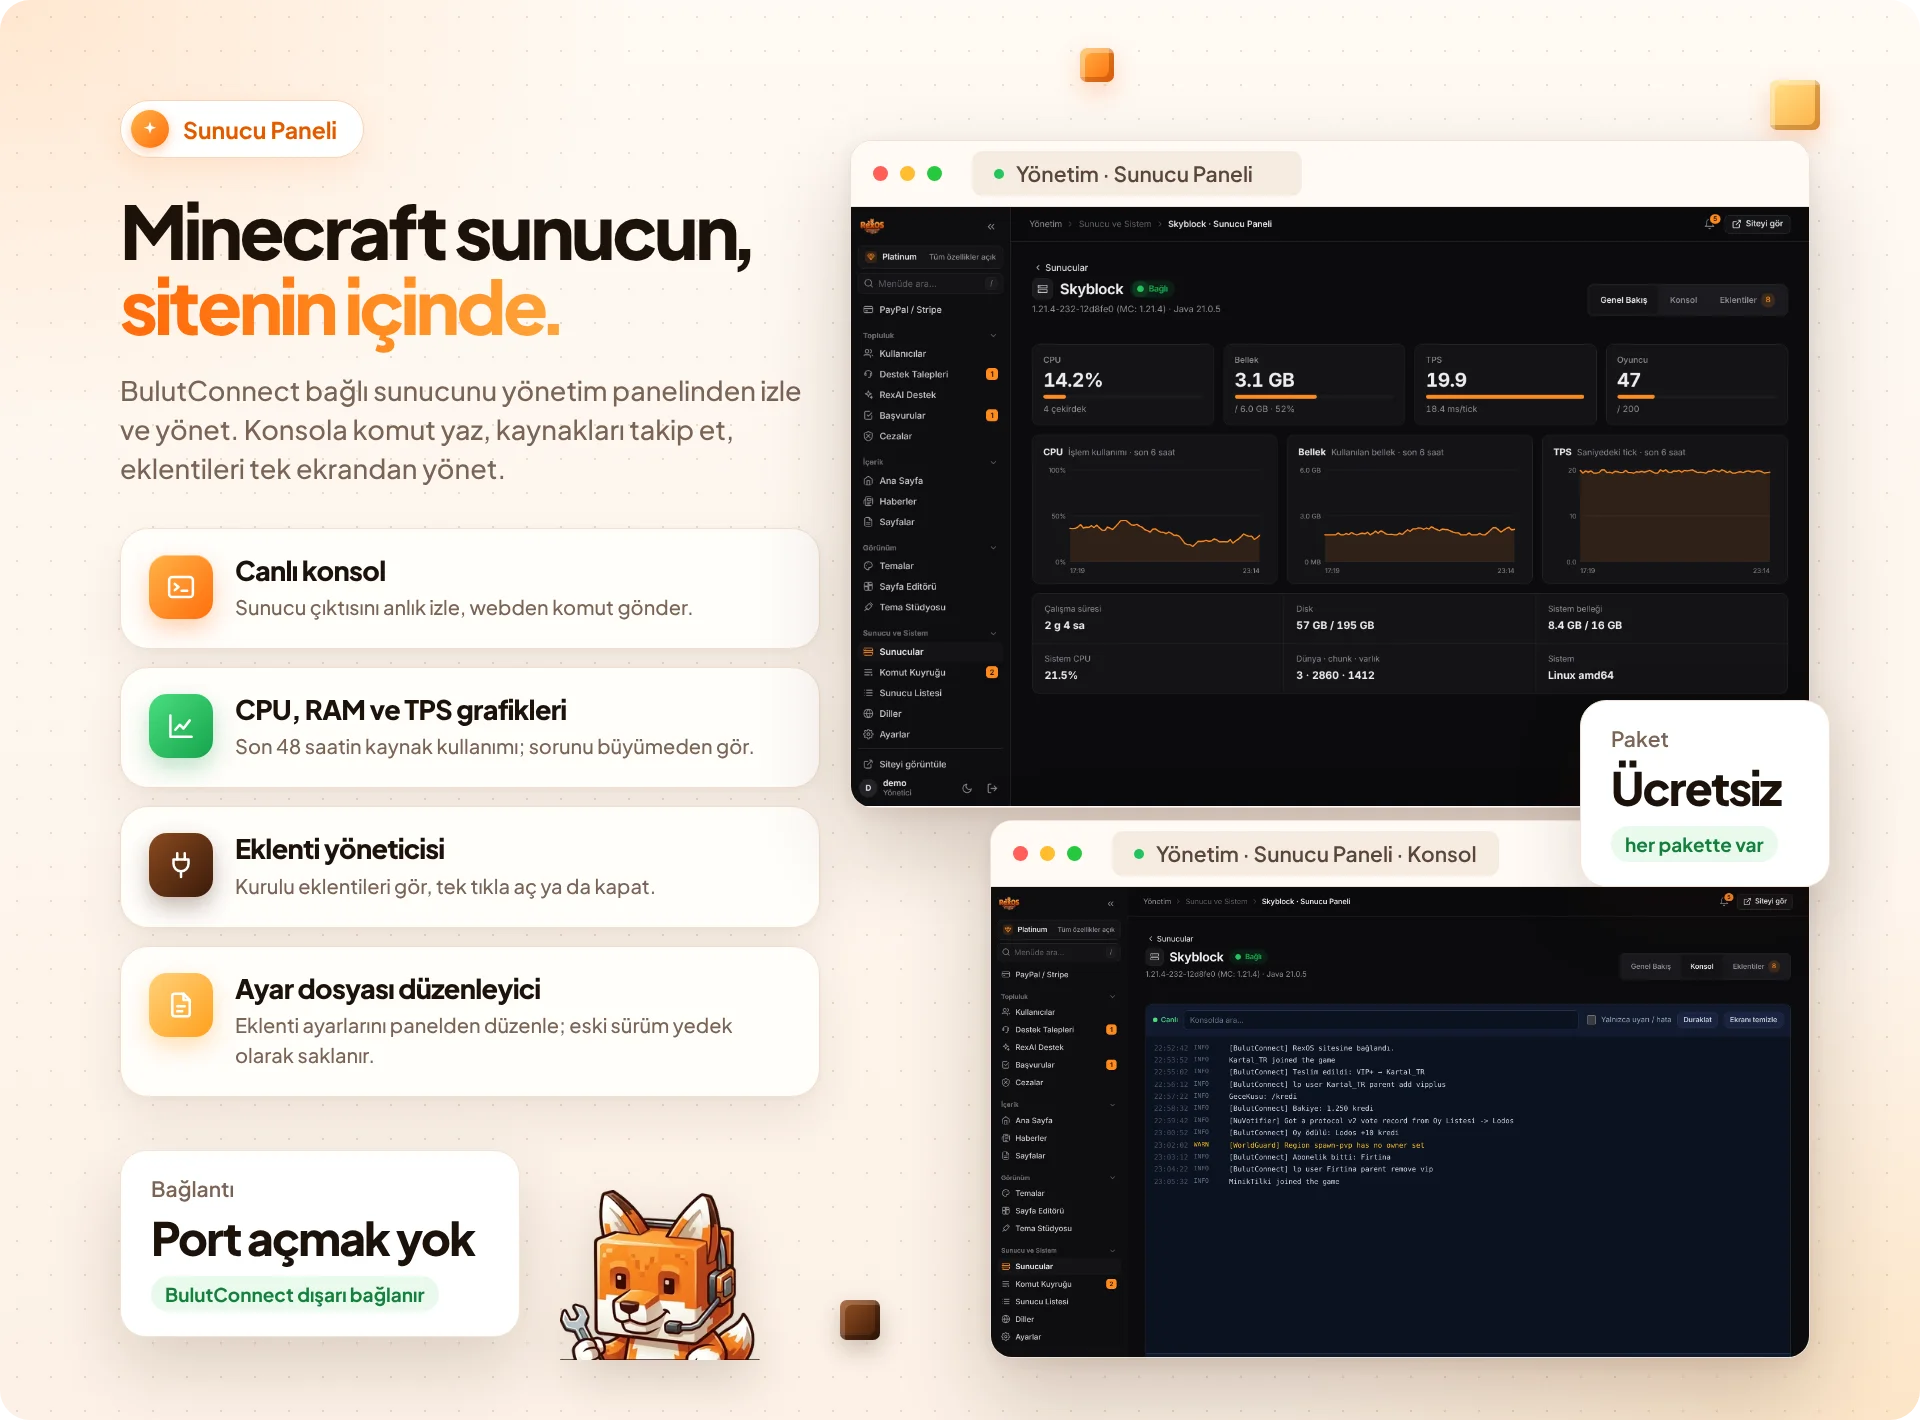The image size is (1920, 1420).
Task: Click Siteyi gör in the top Sunucu Paneli window
Action: [x=1757, y=224]
